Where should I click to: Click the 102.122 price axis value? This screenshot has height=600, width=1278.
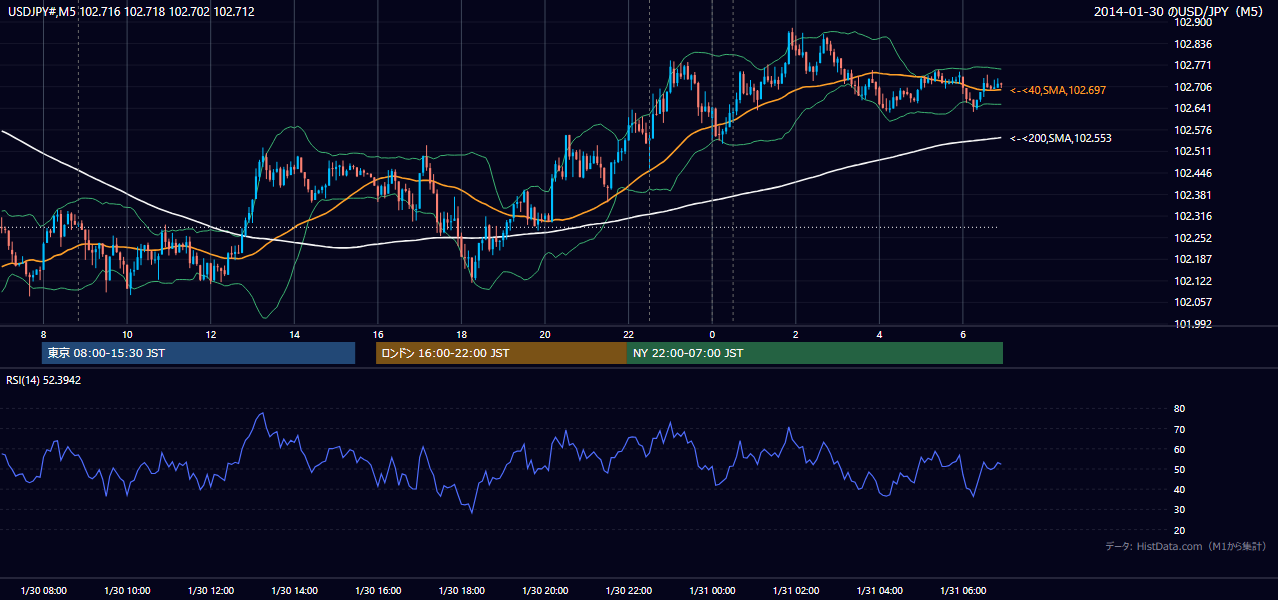coord(1192,281)
